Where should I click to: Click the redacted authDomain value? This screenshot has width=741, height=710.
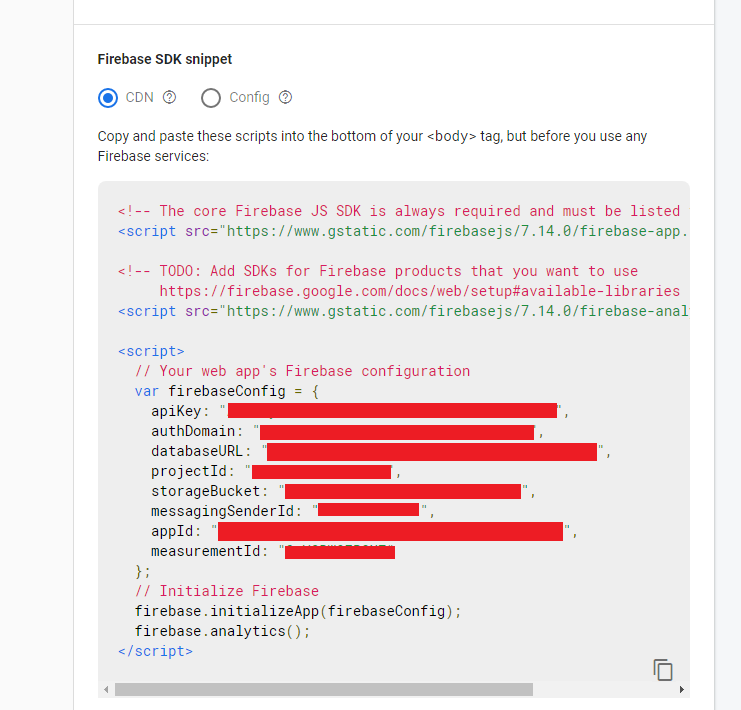[396, 431]
